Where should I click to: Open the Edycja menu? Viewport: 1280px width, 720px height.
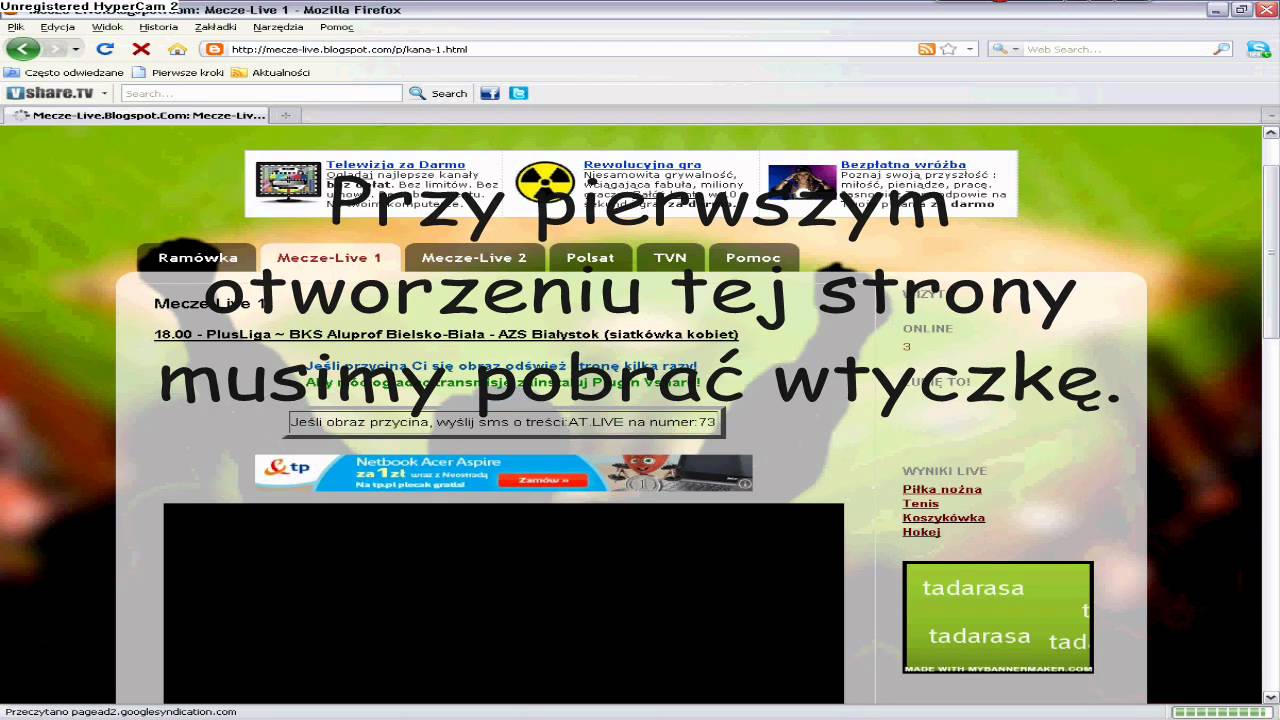pos(58,27)
